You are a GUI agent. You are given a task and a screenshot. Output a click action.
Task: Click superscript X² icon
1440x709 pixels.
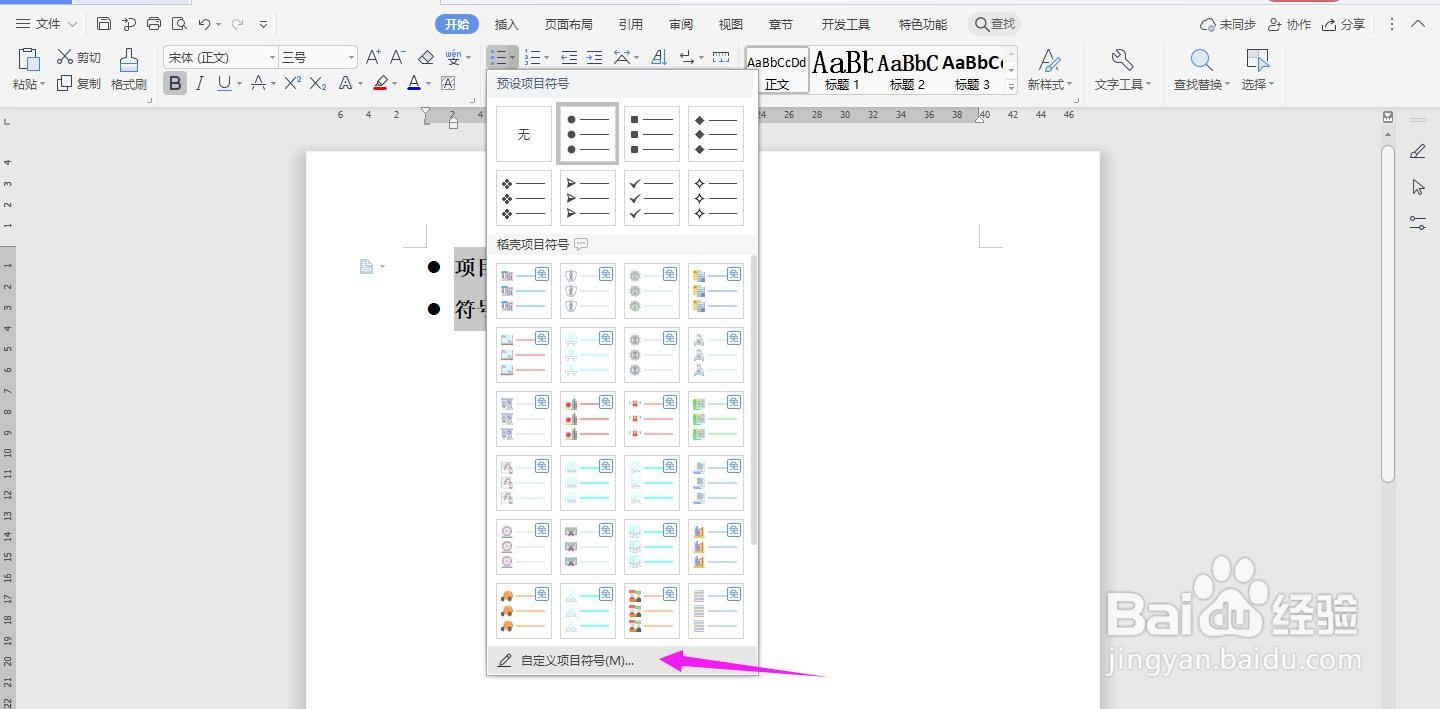(x=292, y=84)
